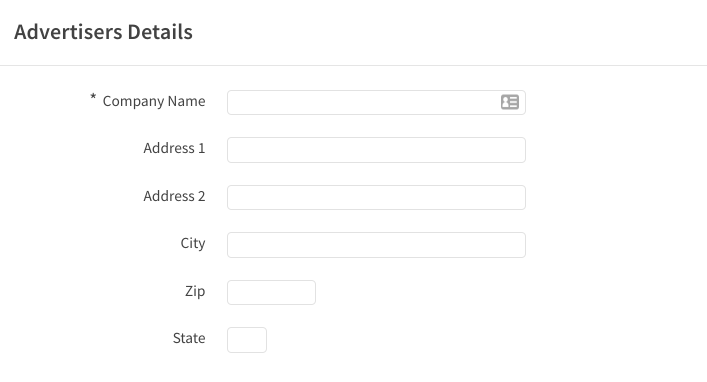The image size is (707, 382).
Task: Click the Zip label
Action: [195, 291]
